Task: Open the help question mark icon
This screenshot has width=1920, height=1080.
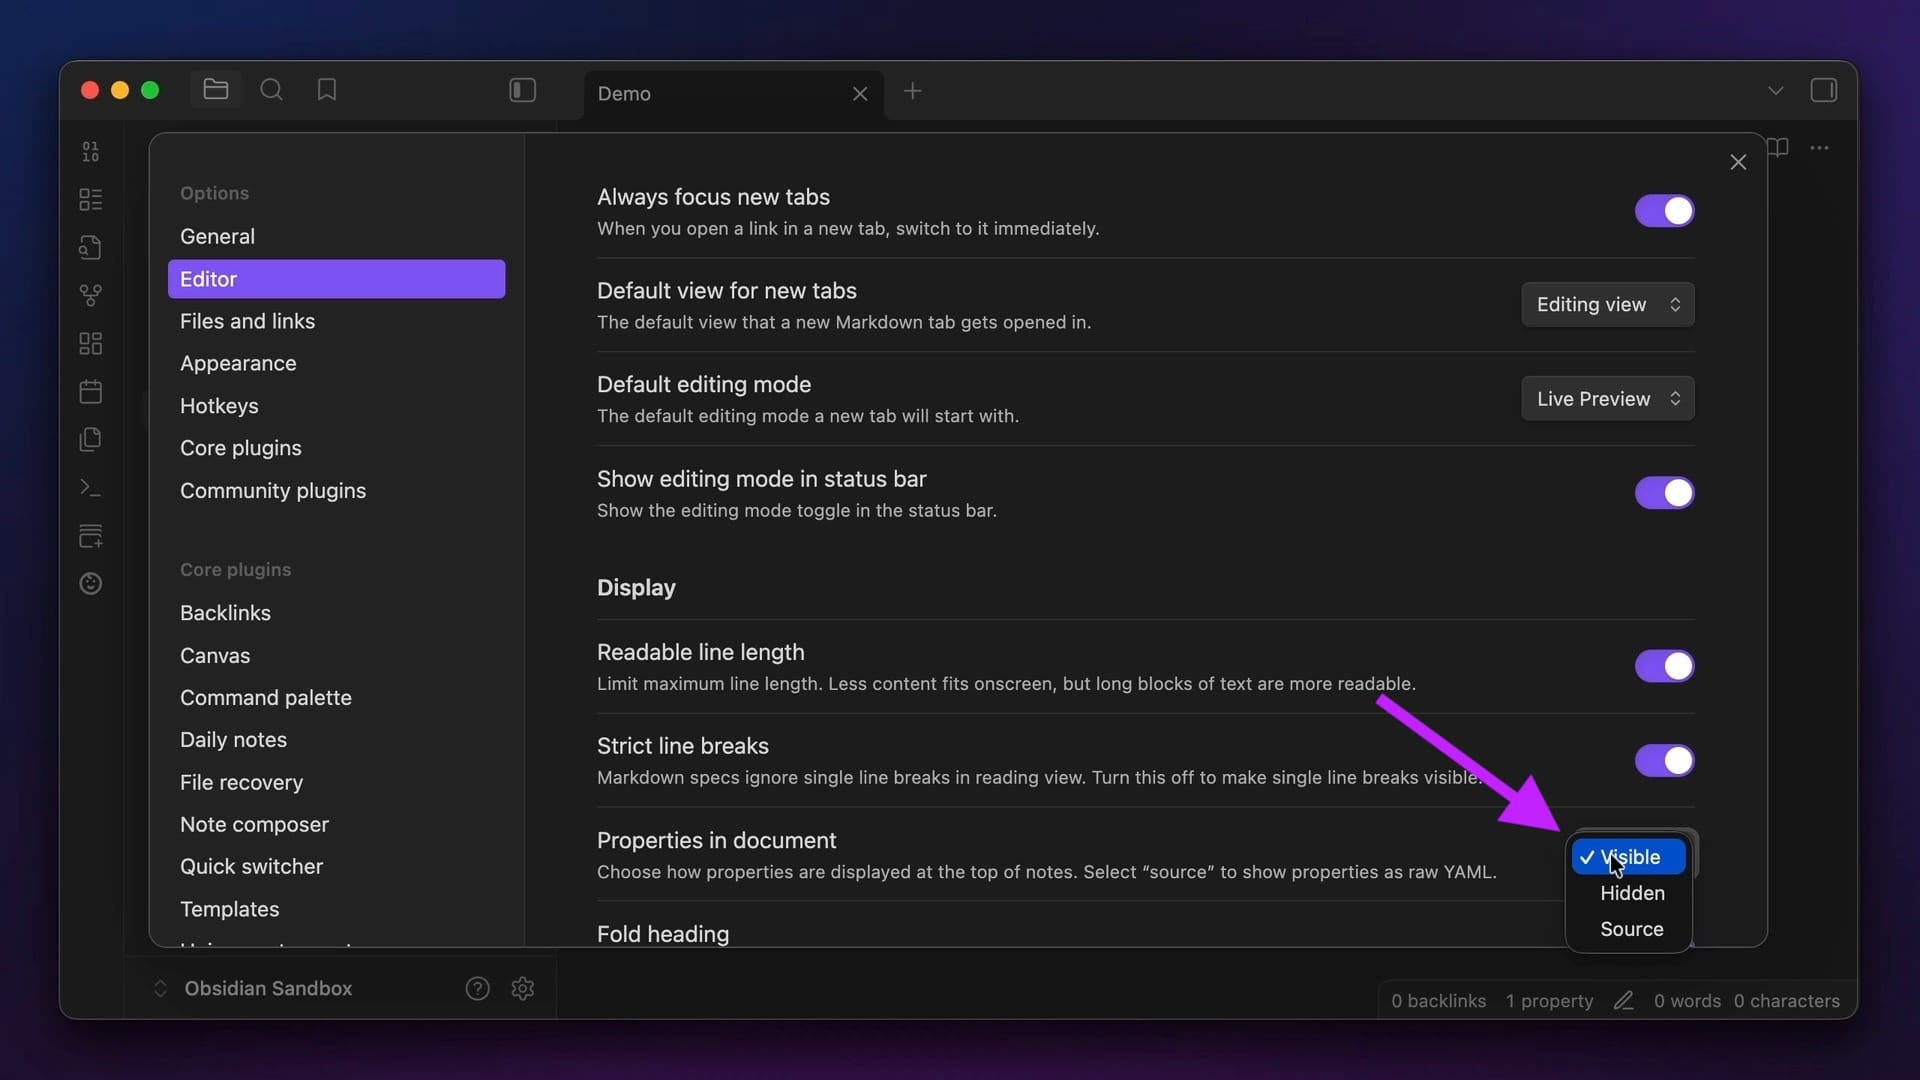Action: (x=477, y=988)
